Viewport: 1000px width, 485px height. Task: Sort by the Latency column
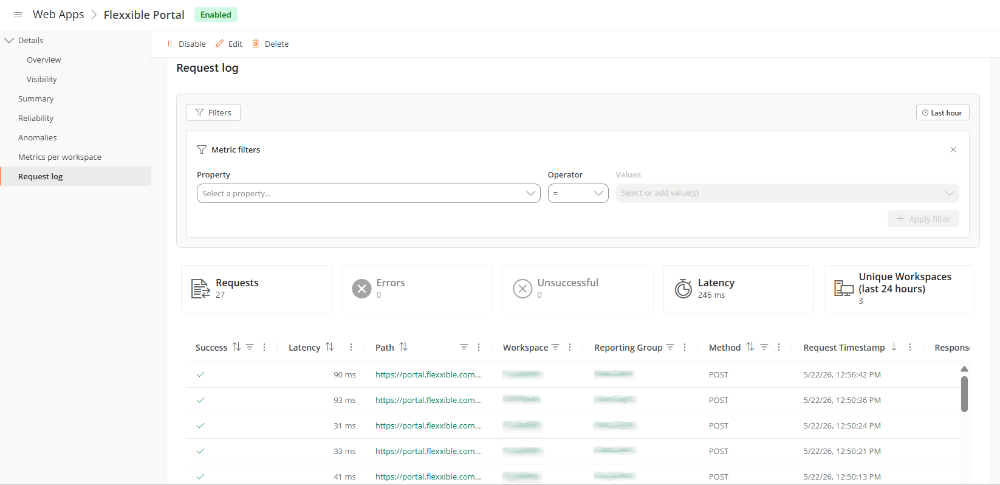(x=329, y=347)
